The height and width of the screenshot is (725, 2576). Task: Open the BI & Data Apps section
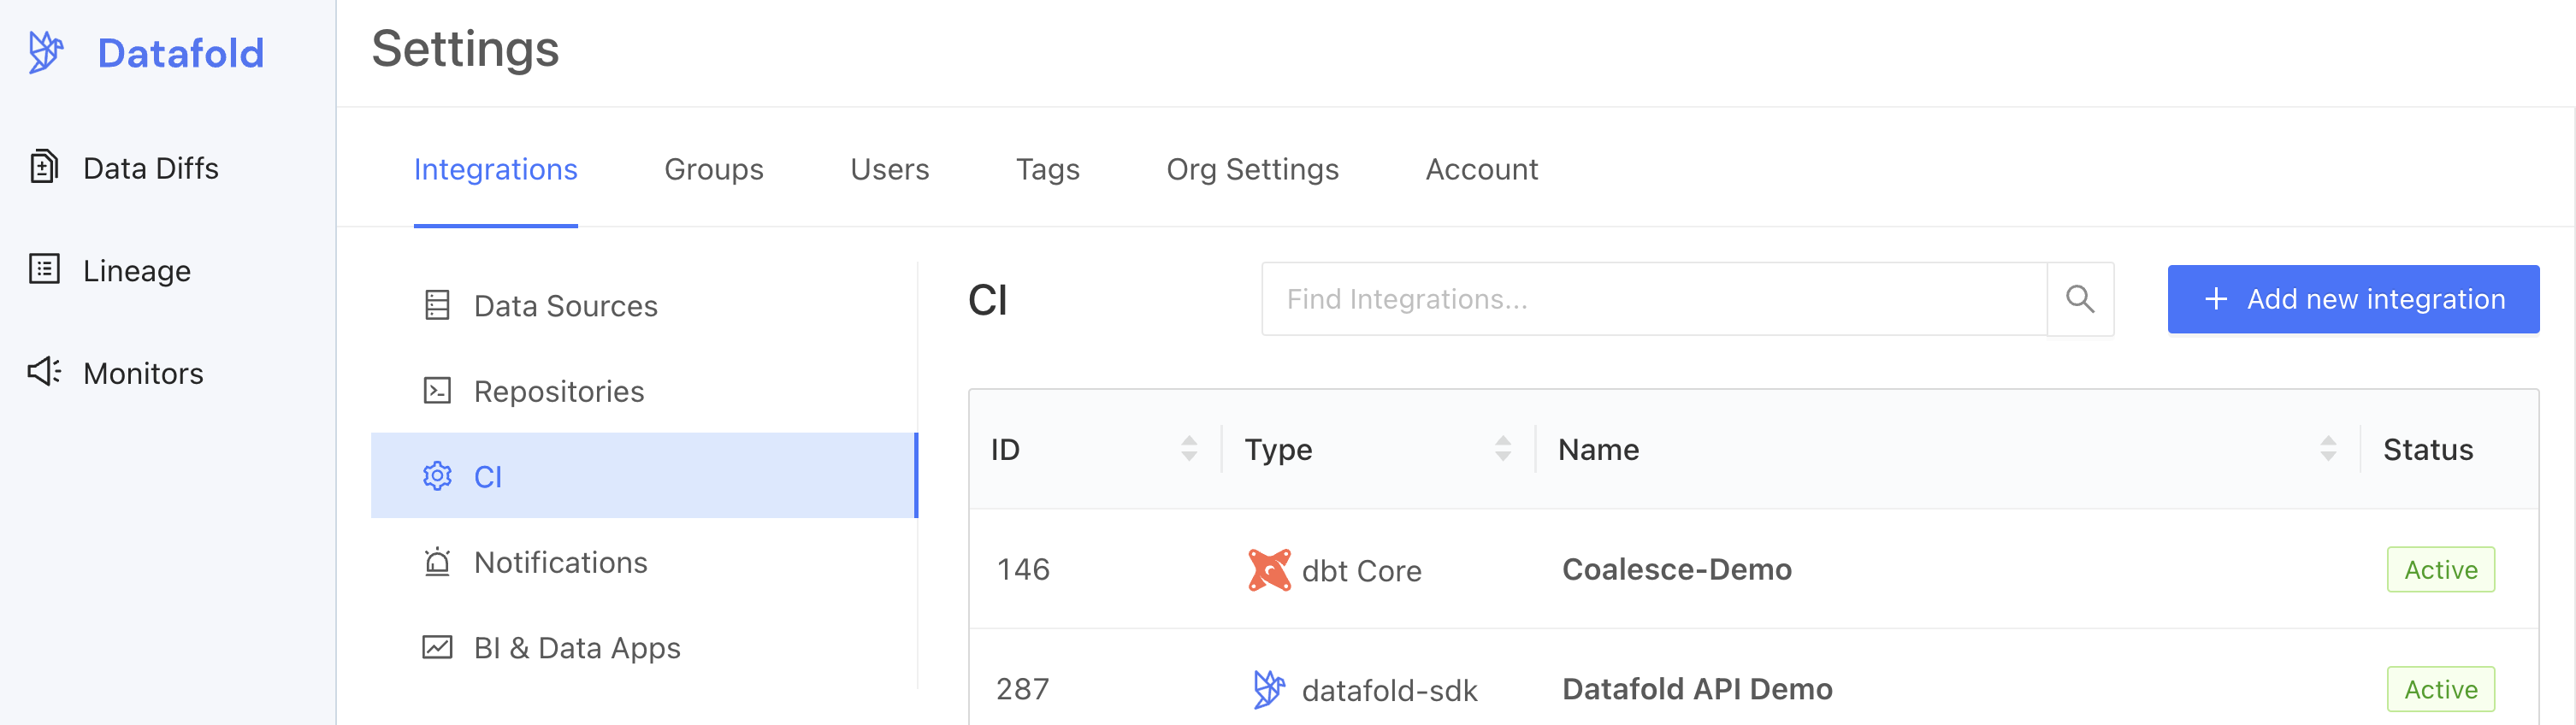577,648
